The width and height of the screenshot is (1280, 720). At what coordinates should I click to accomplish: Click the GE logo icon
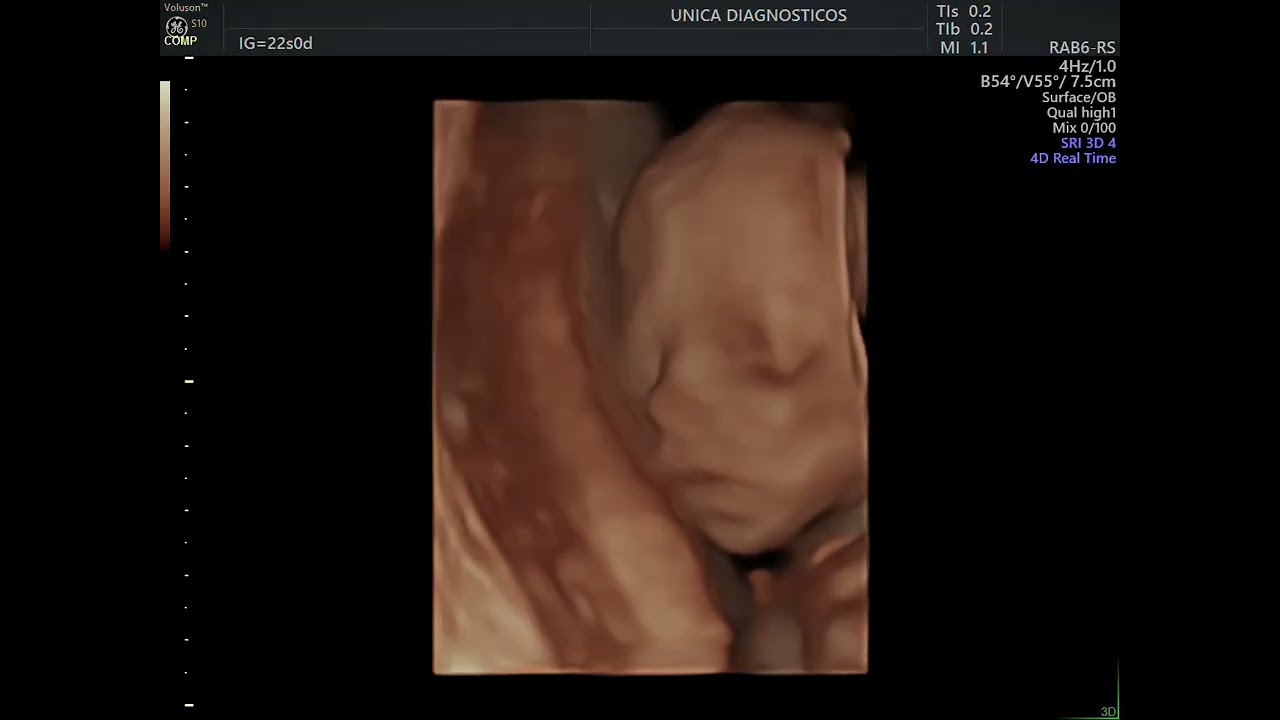coord(176,26)
